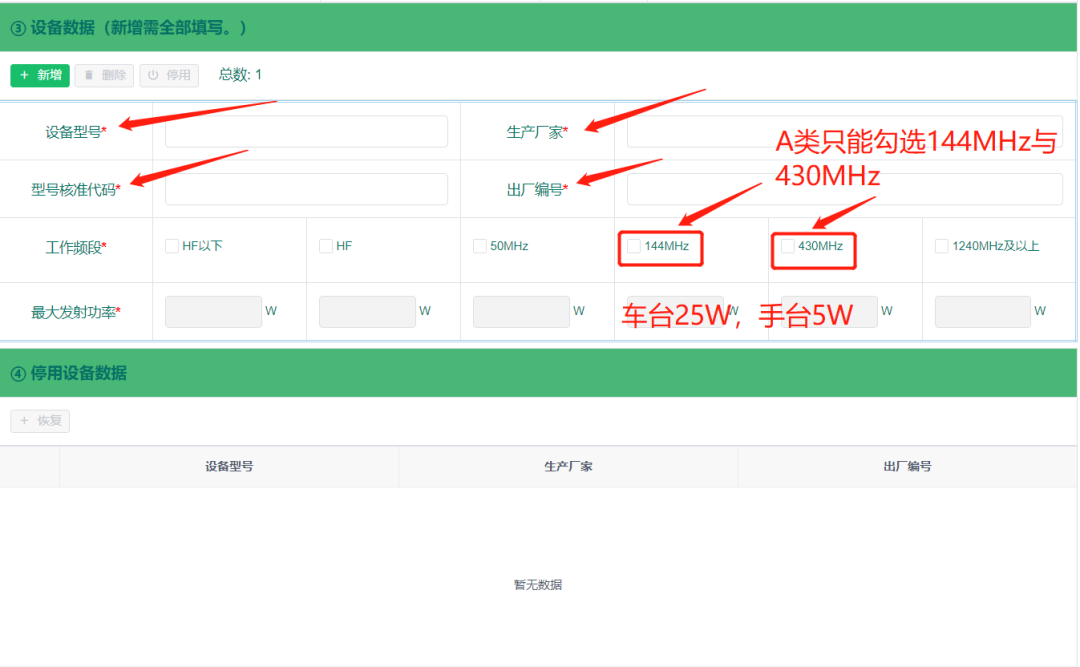Click the 生产厂家 table column header
The image size is (1080, 667).
(568, 466)
